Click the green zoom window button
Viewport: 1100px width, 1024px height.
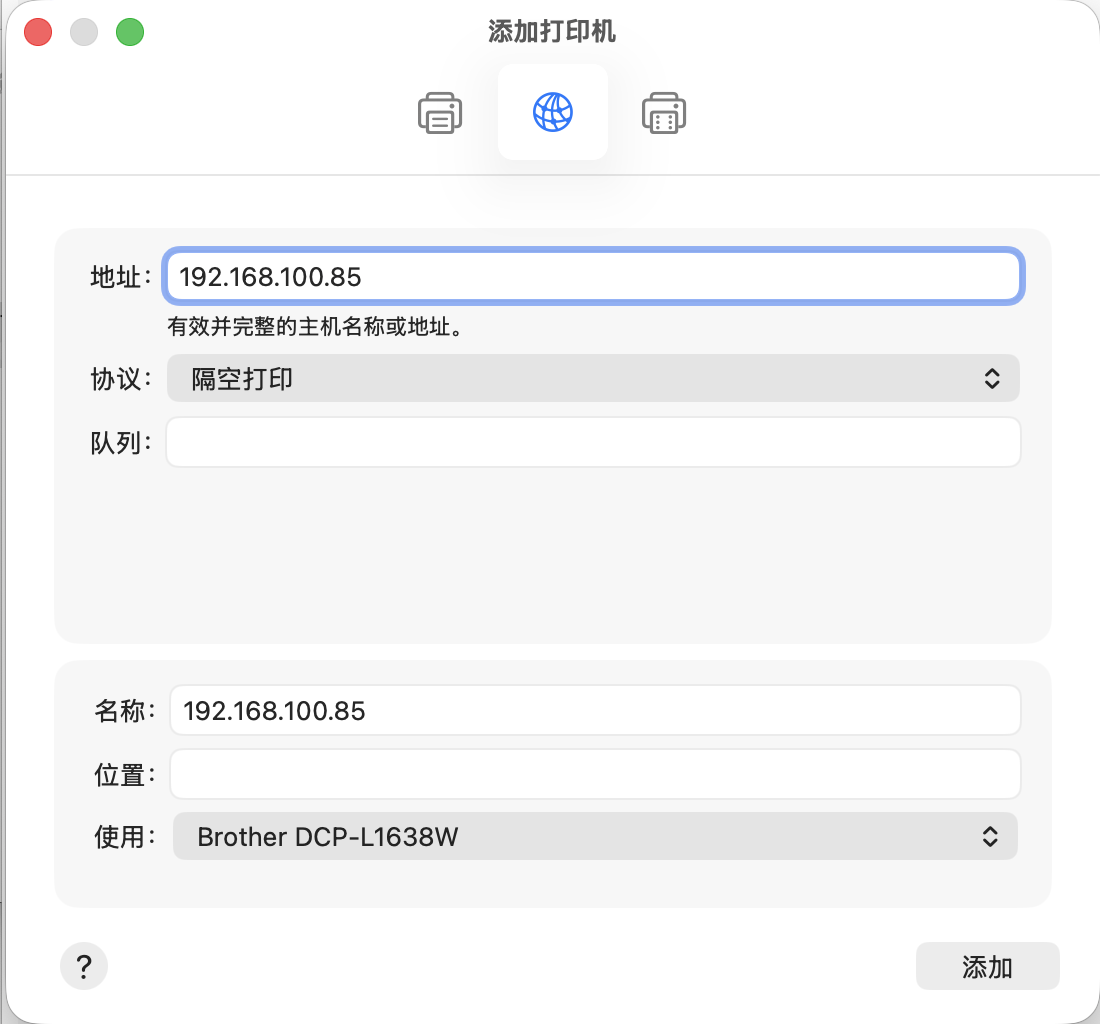coord(130,32)
